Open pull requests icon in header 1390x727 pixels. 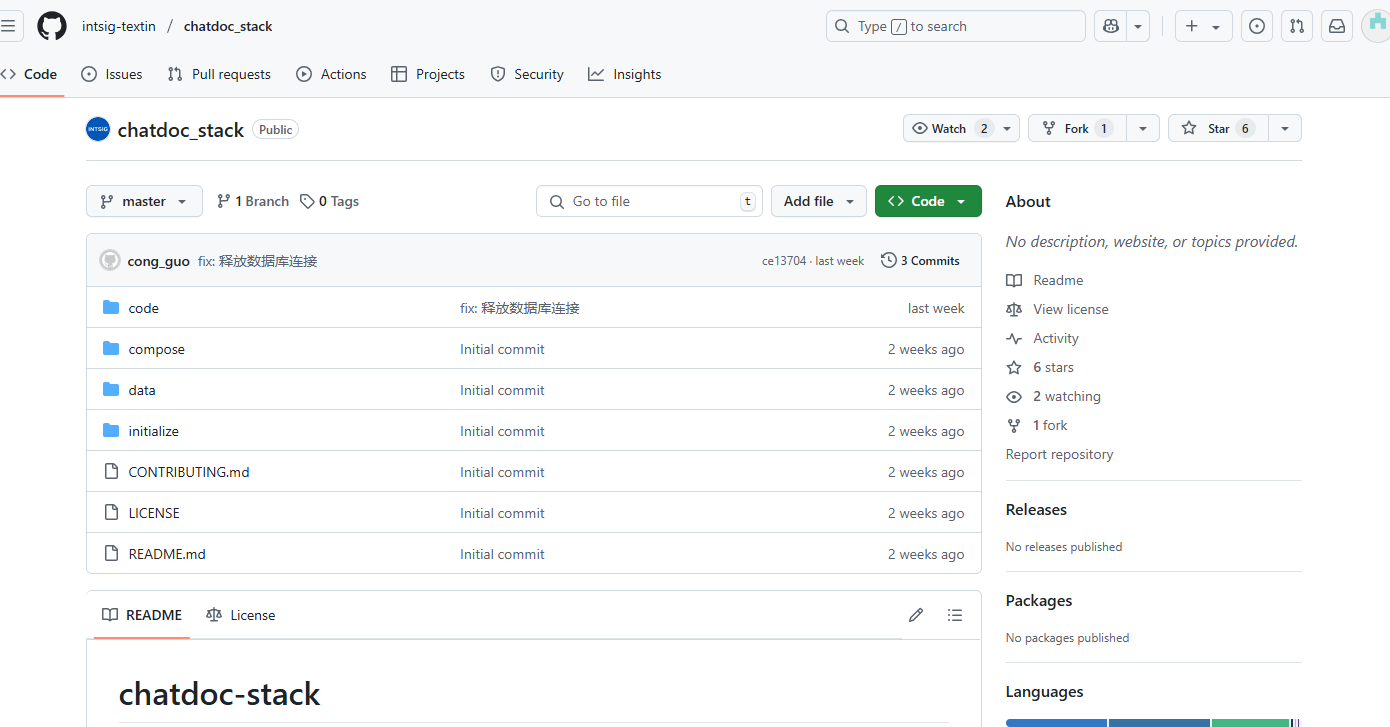1297,26
